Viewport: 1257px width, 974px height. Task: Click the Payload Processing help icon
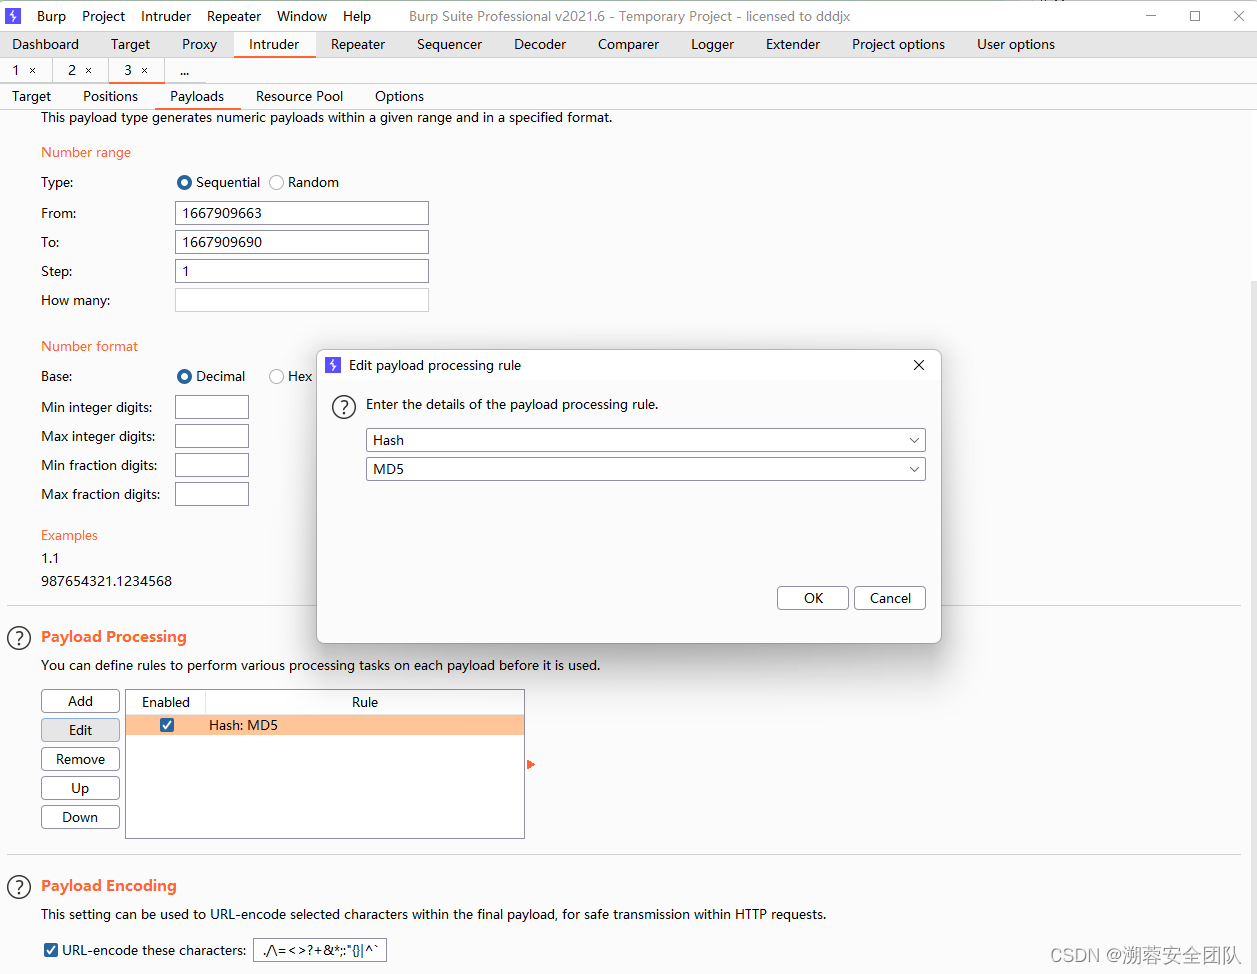click(19, 638)
